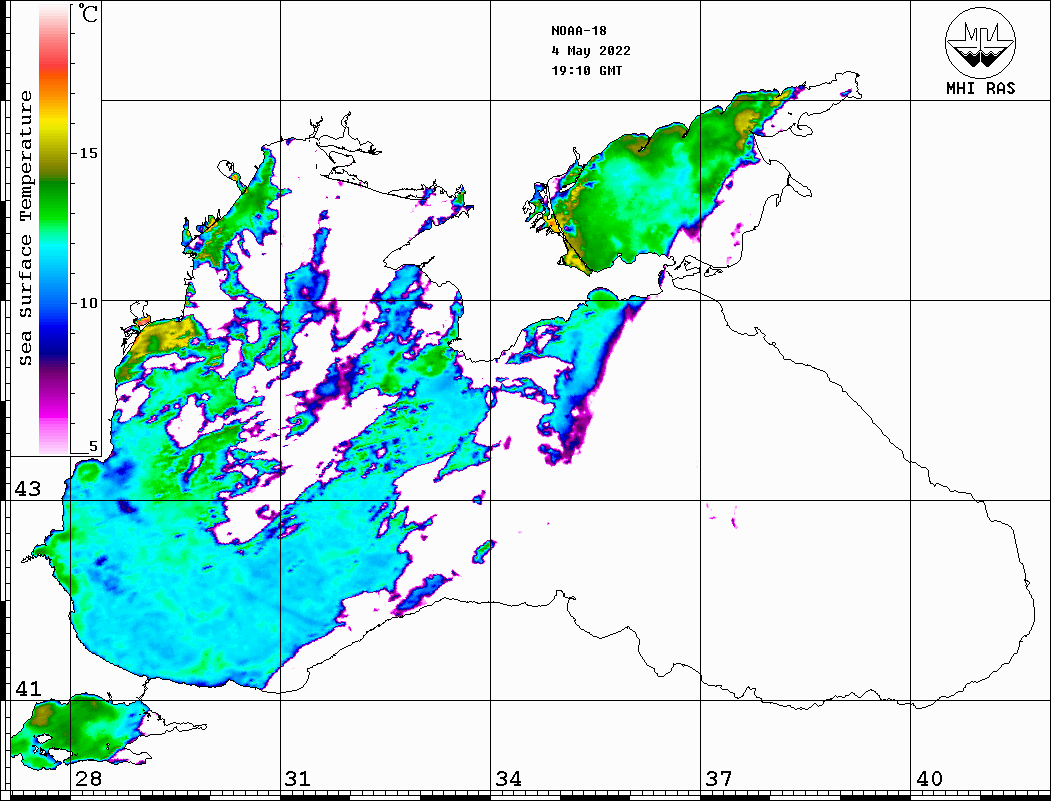
Task: Click the 'NOAA-18' satellite label
Action: click(x=578, y=31)
